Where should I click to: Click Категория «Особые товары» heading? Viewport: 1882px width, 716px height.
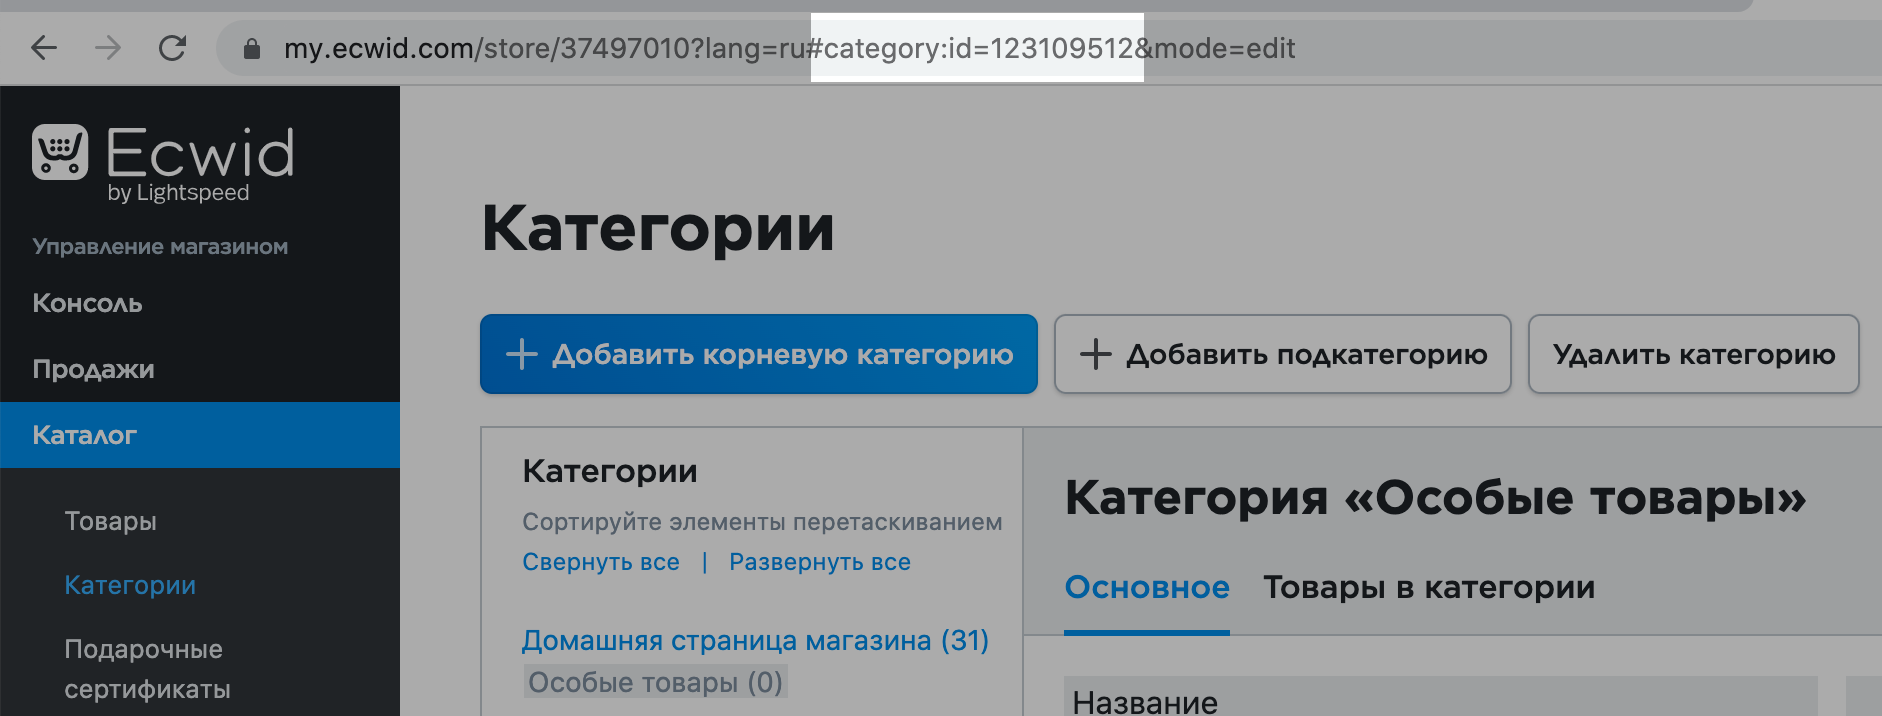(x=1436, y=497)
